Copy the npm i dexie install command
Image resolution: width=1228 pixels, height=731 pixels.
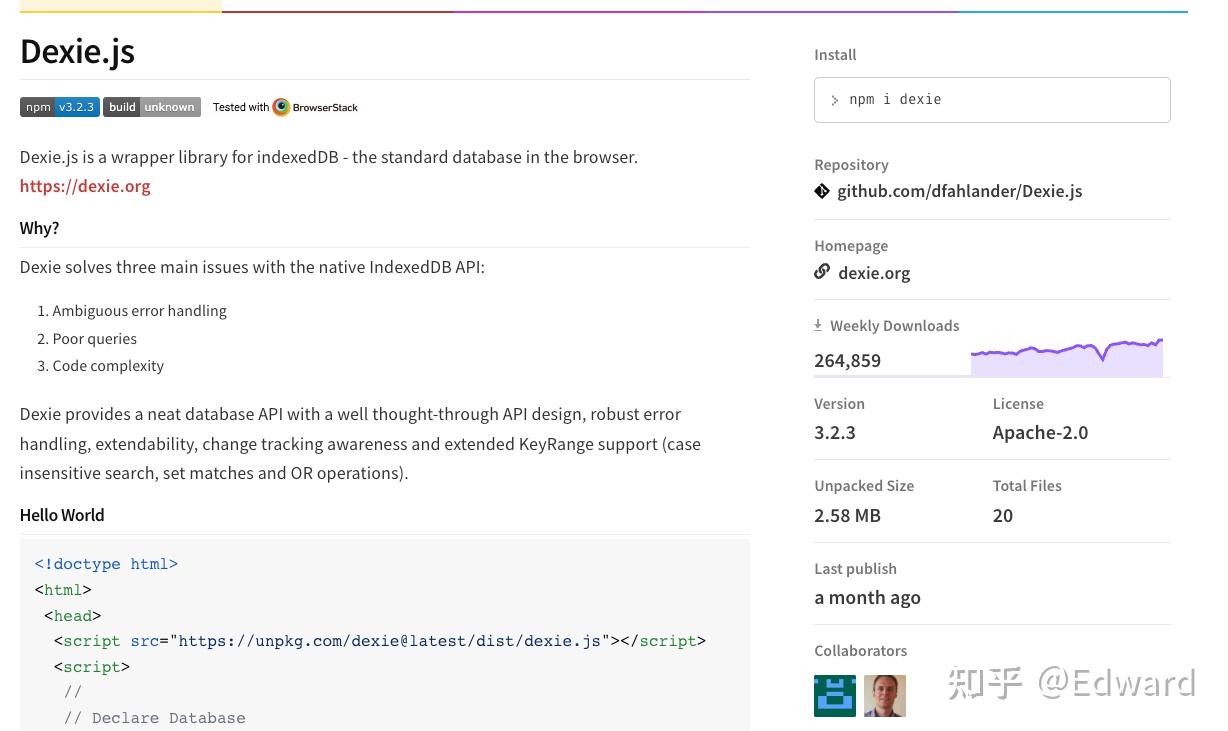pyautogui.click(x=895, y=100)
